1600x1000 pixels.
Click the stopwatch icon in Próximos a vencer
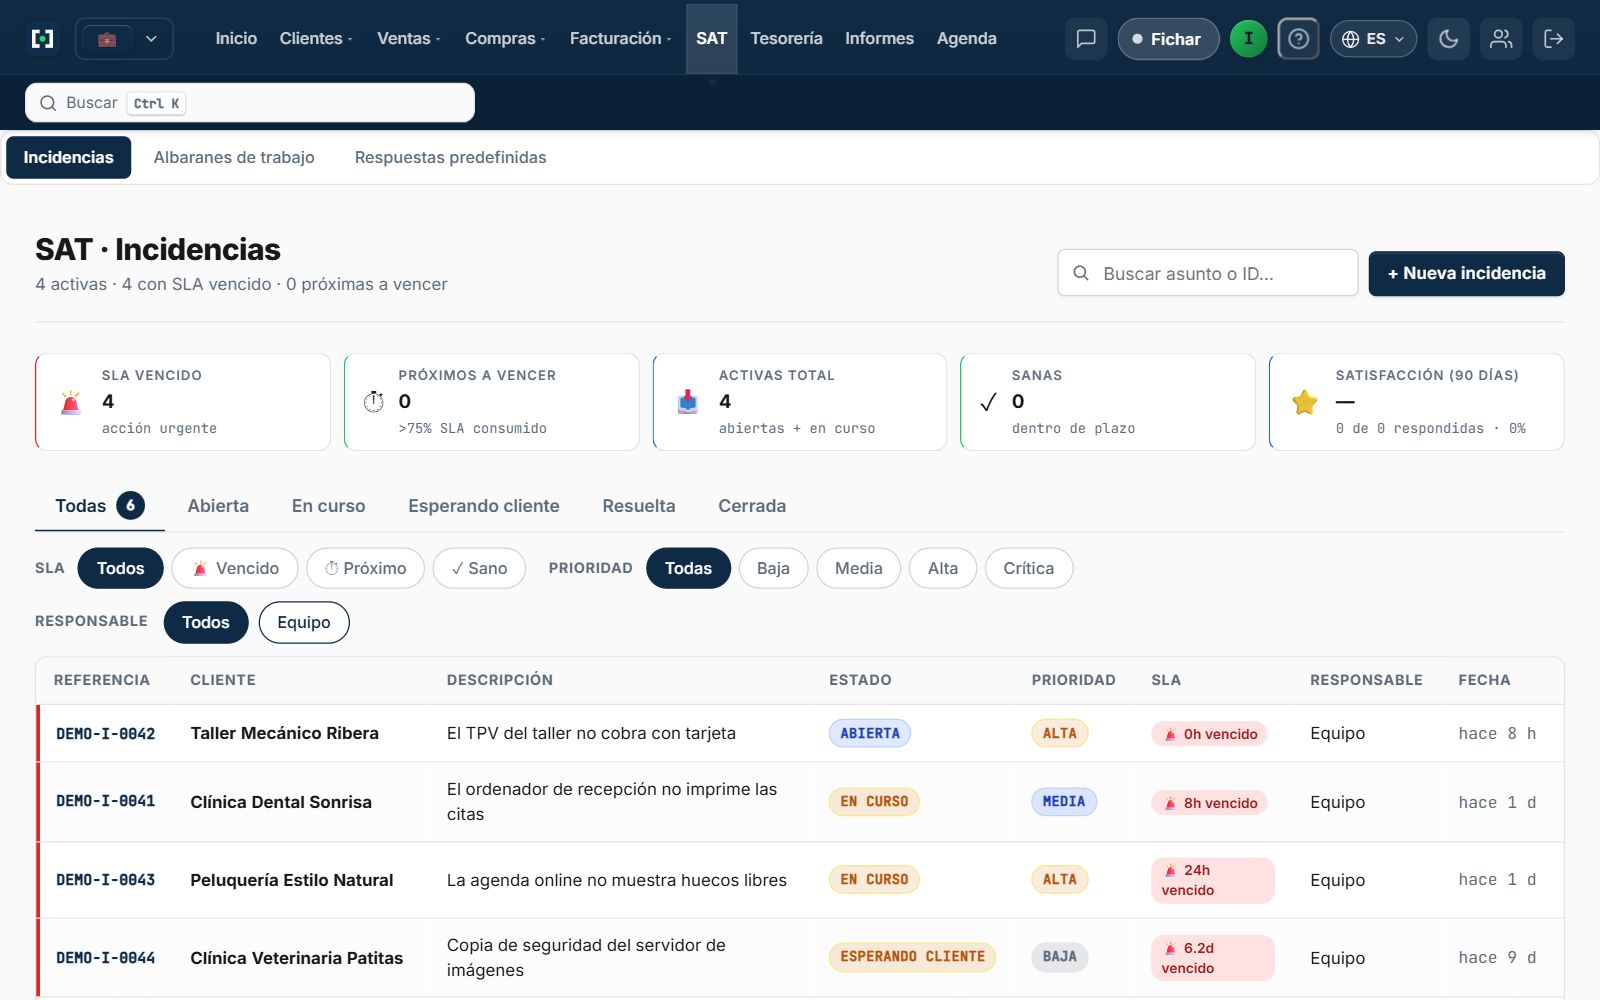point(373,402)
